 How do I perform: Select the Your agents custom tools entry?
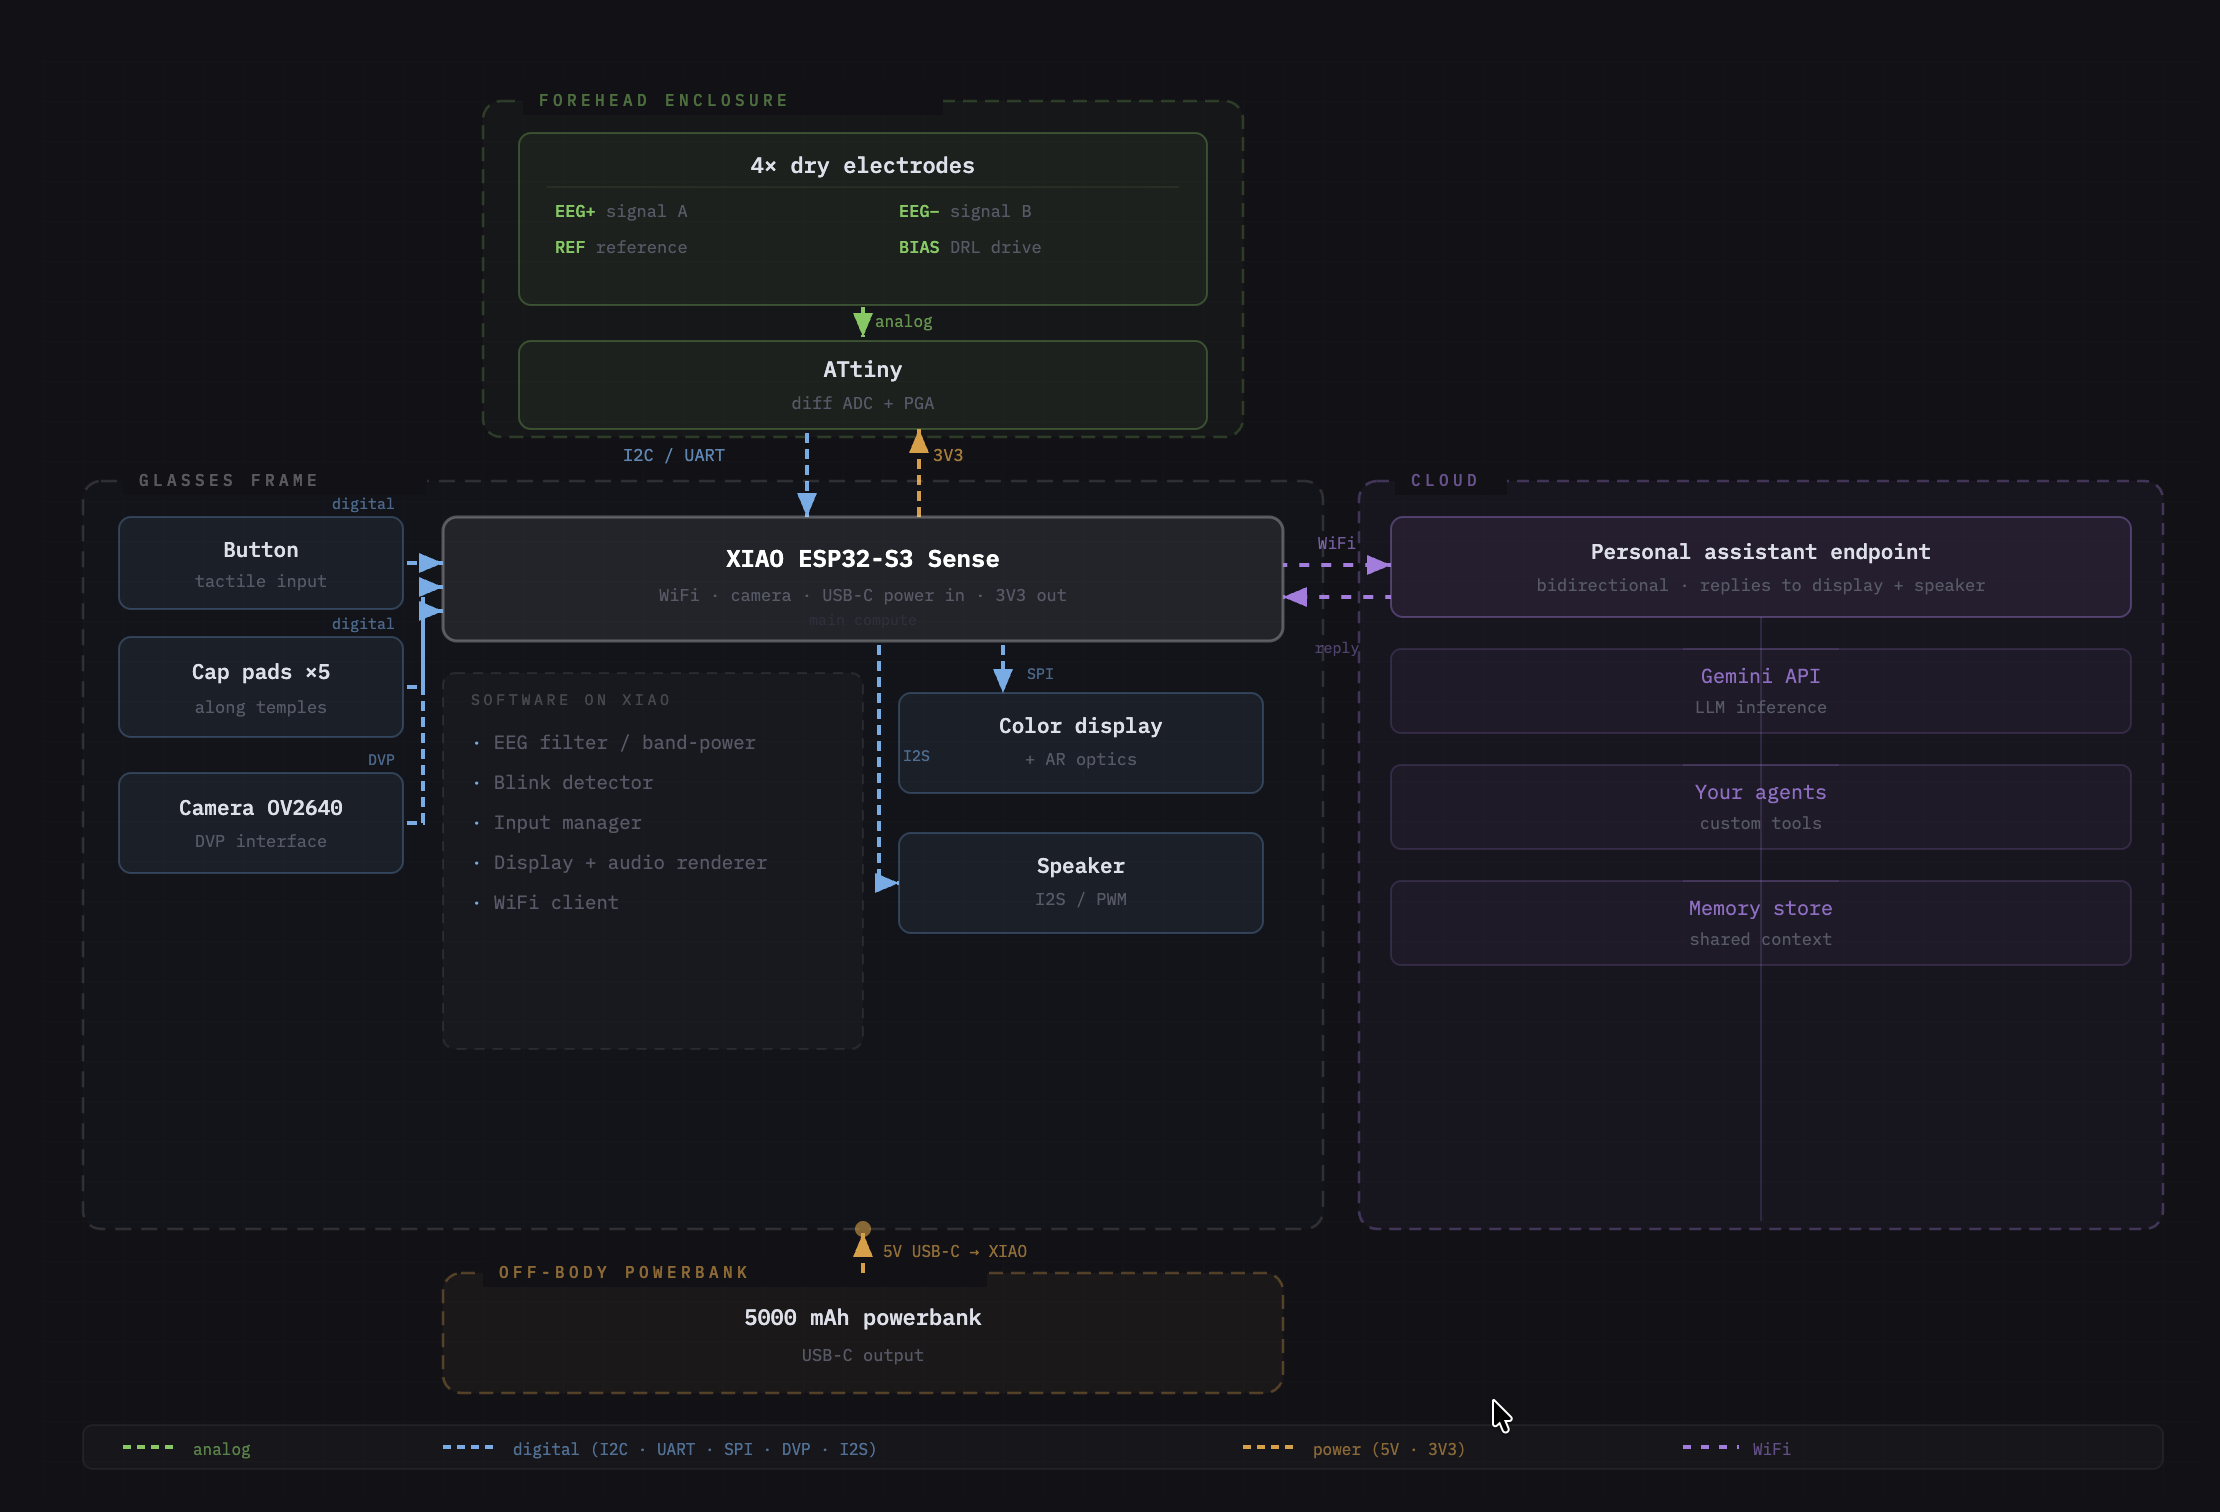pos(1760,806)
